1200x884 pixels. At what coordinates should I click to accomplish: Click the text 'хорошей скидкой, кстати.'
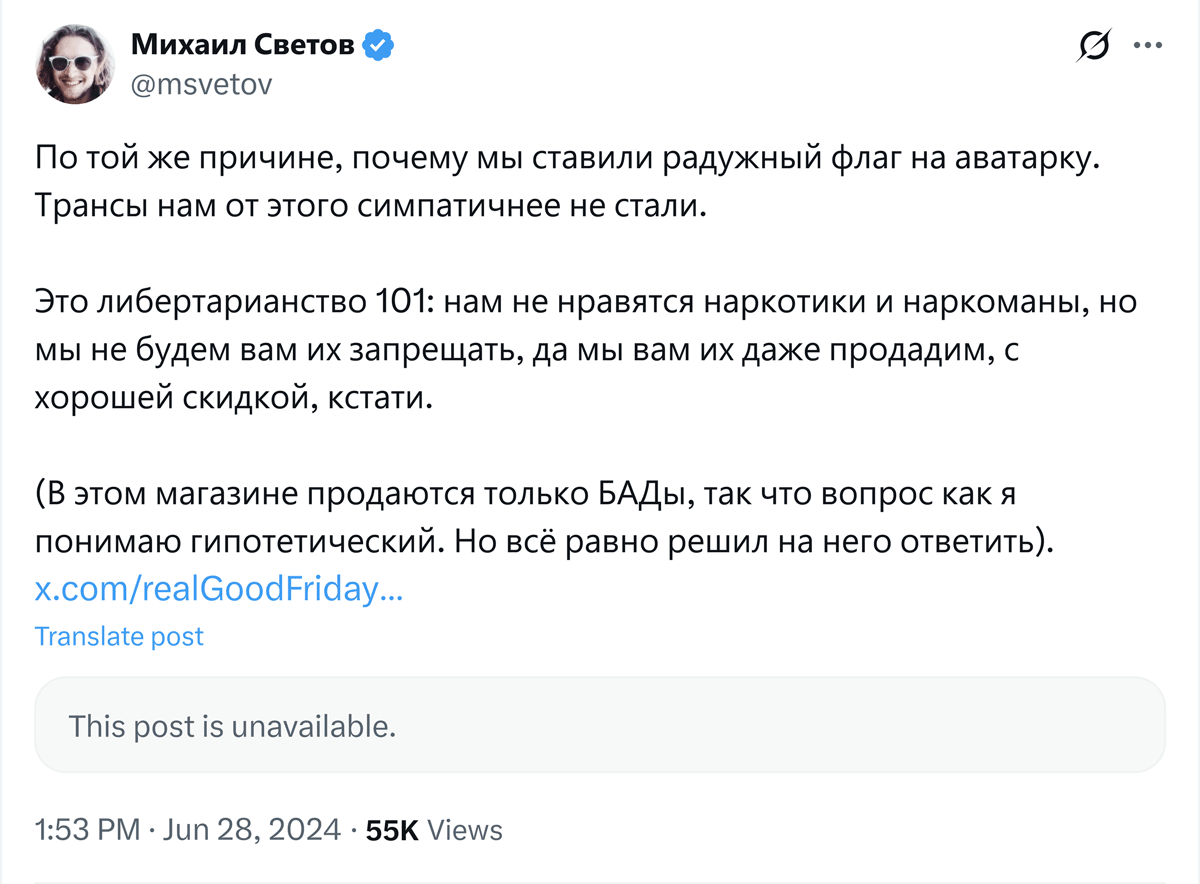click(x=236, y=398)
